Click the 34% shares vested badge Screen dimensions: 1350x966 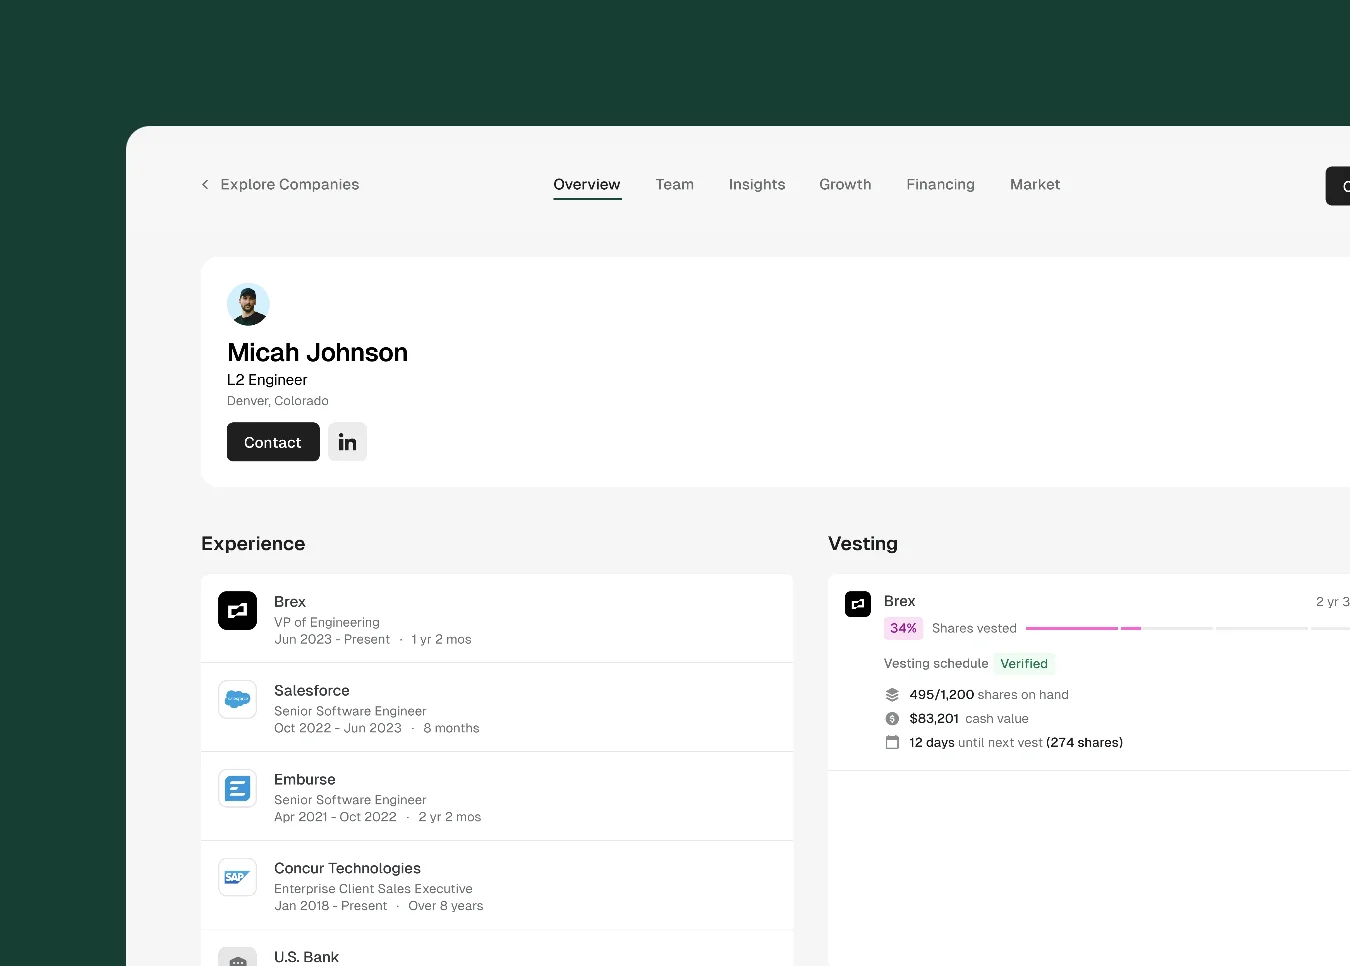[x=903, y=628]
